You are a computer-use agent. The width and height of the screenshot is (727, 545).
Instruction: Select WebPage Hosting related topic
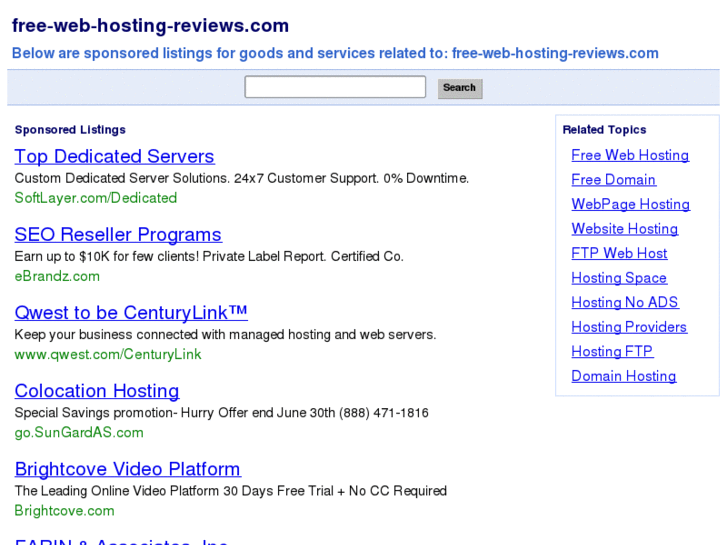point(631,205)
